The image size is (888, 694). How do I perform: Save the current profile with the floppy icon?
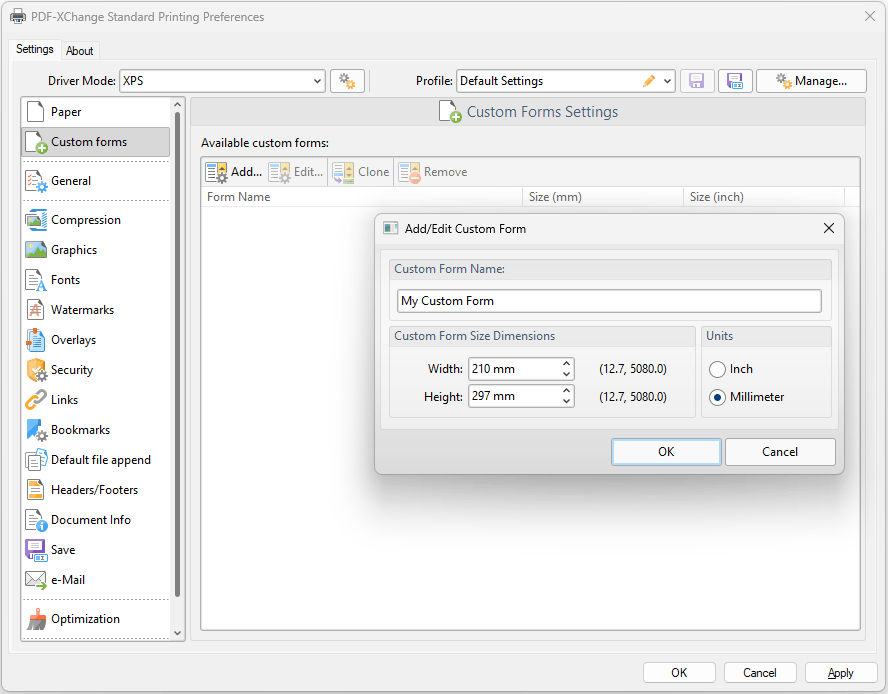click(x=697, y=81)
